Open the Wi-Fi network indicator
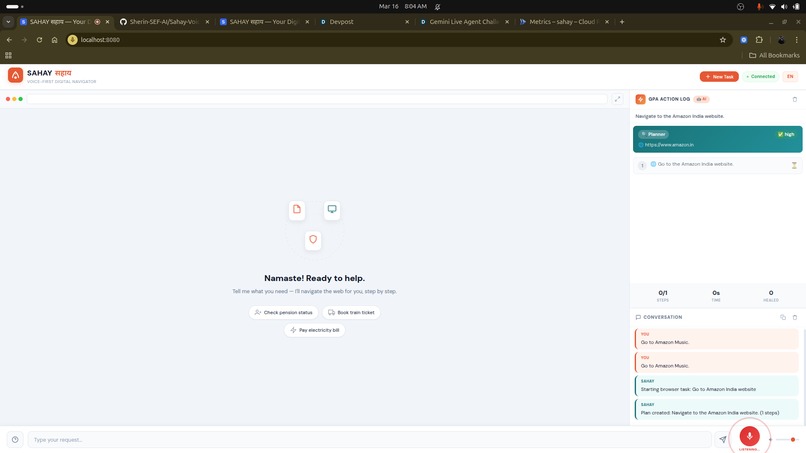806x453 pixels. click(772, 7)
